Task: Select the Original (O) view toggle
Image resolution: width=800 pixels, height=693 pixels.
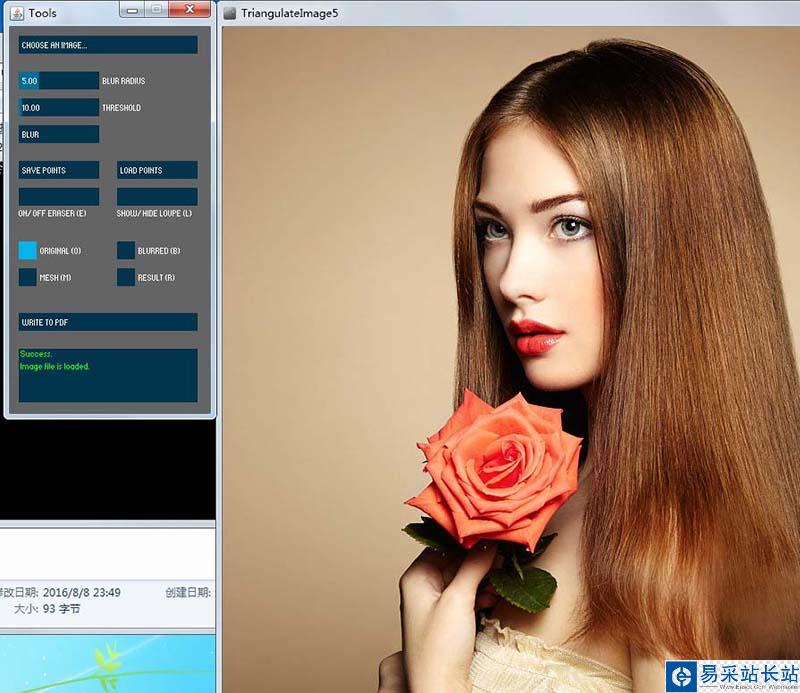Action: point(28,251)
